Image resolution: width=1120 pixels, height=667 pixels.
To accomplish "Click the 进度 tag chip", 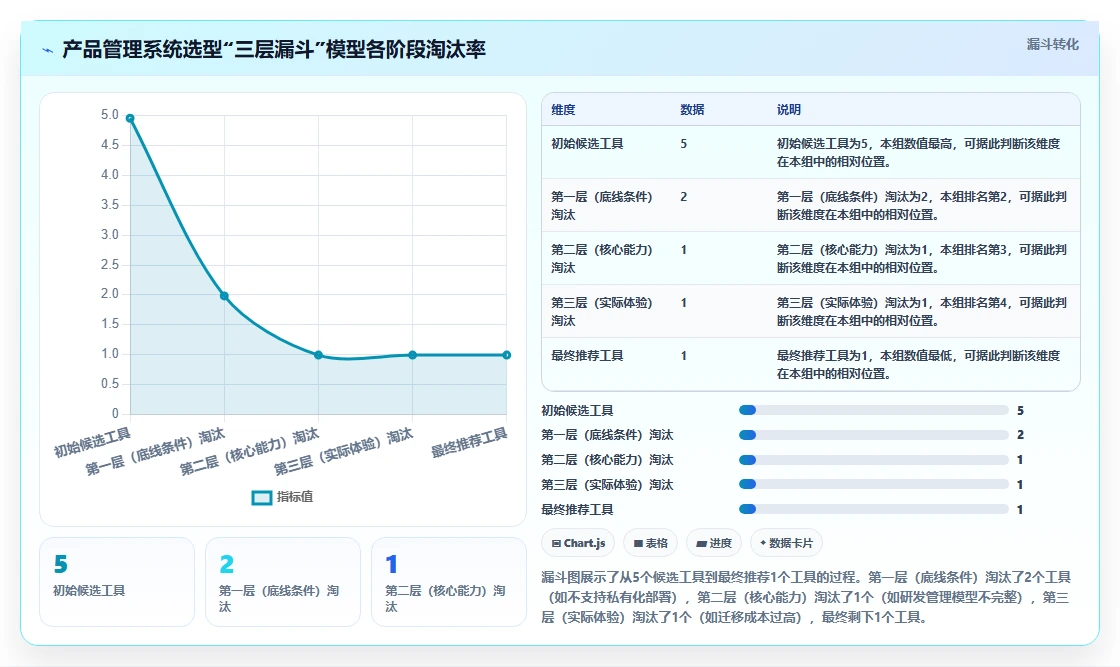I will [x=714, y=543].
